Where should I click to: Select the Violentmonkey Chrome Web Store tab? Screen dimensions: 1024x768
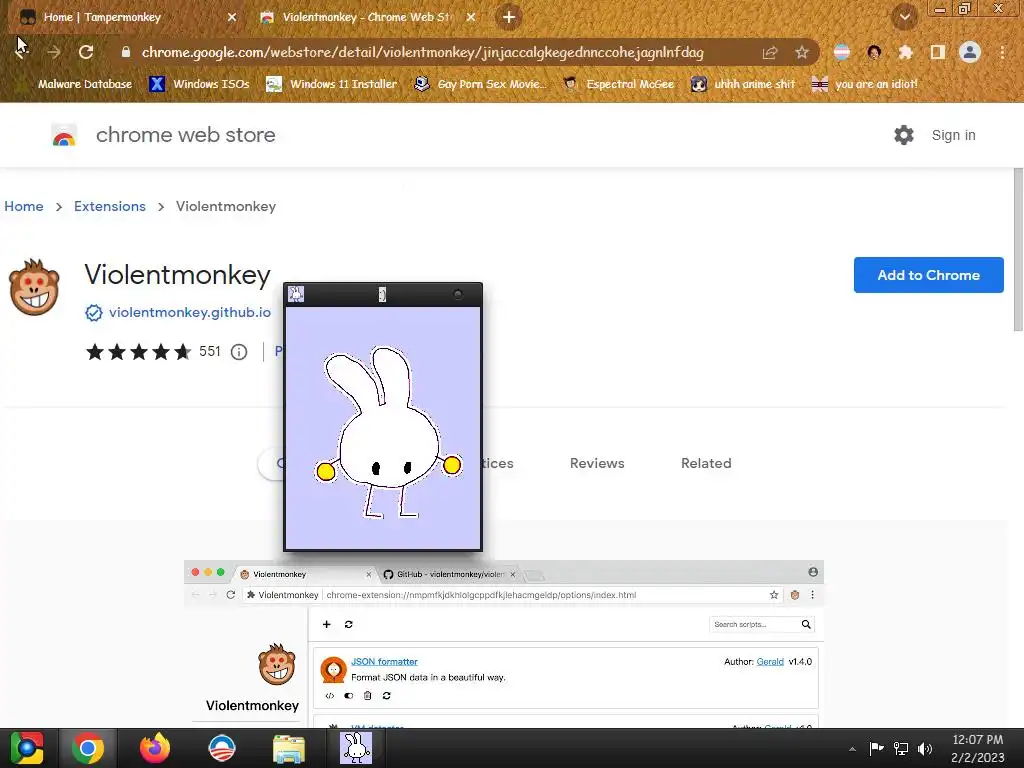[x=368, y=18]
